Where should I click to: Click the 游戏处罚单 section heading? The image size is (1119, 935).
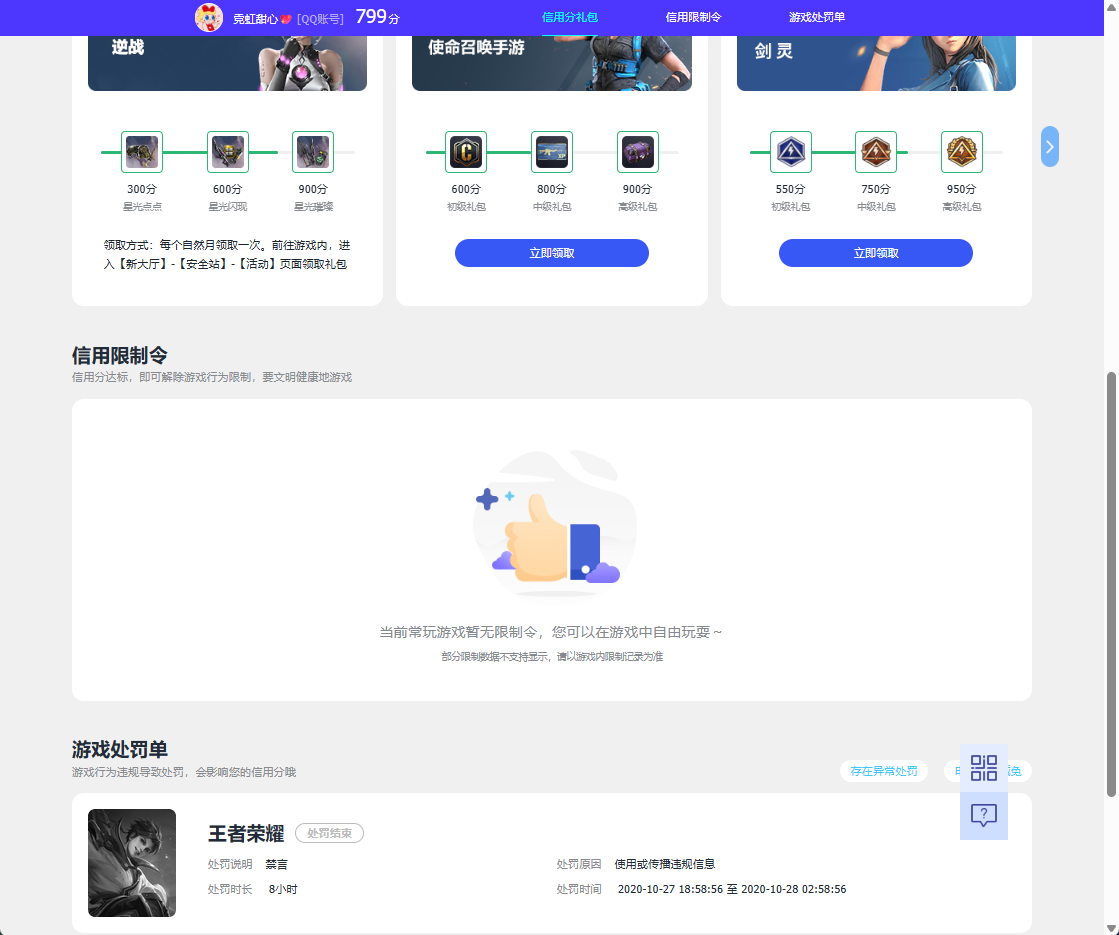120,749
